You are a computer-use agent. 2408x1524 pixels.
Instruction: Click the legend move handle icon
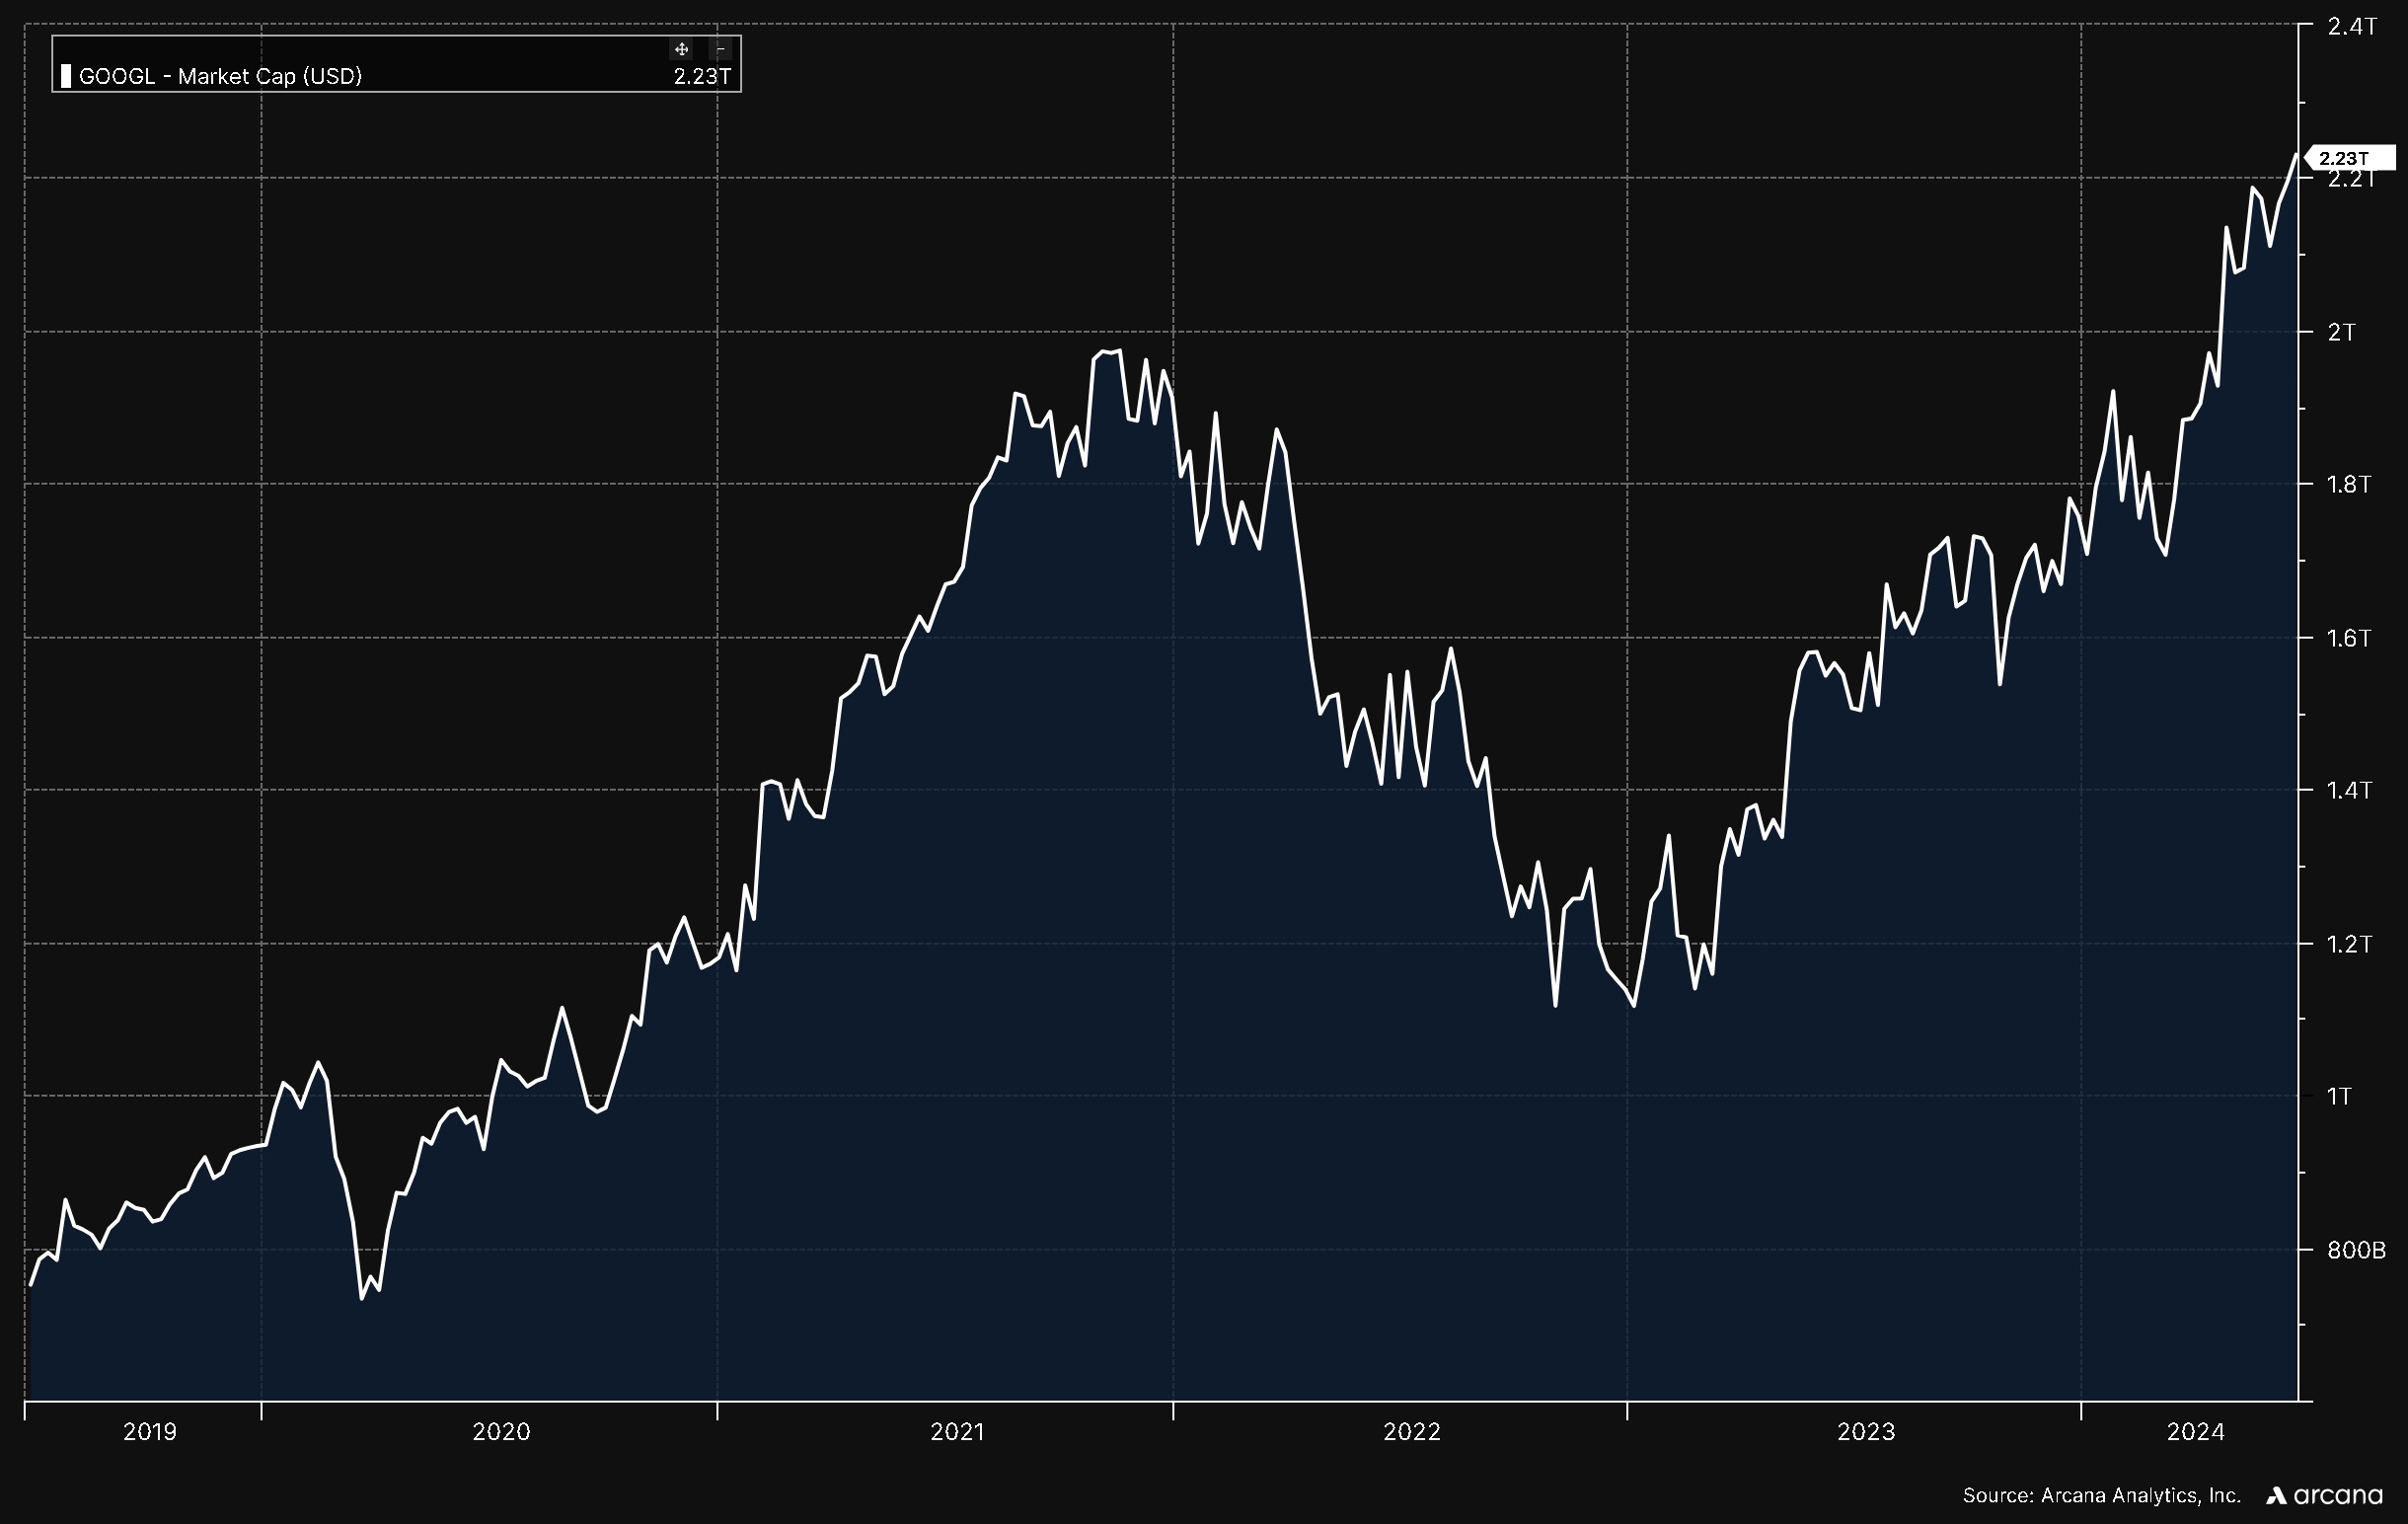click(681, 49)
